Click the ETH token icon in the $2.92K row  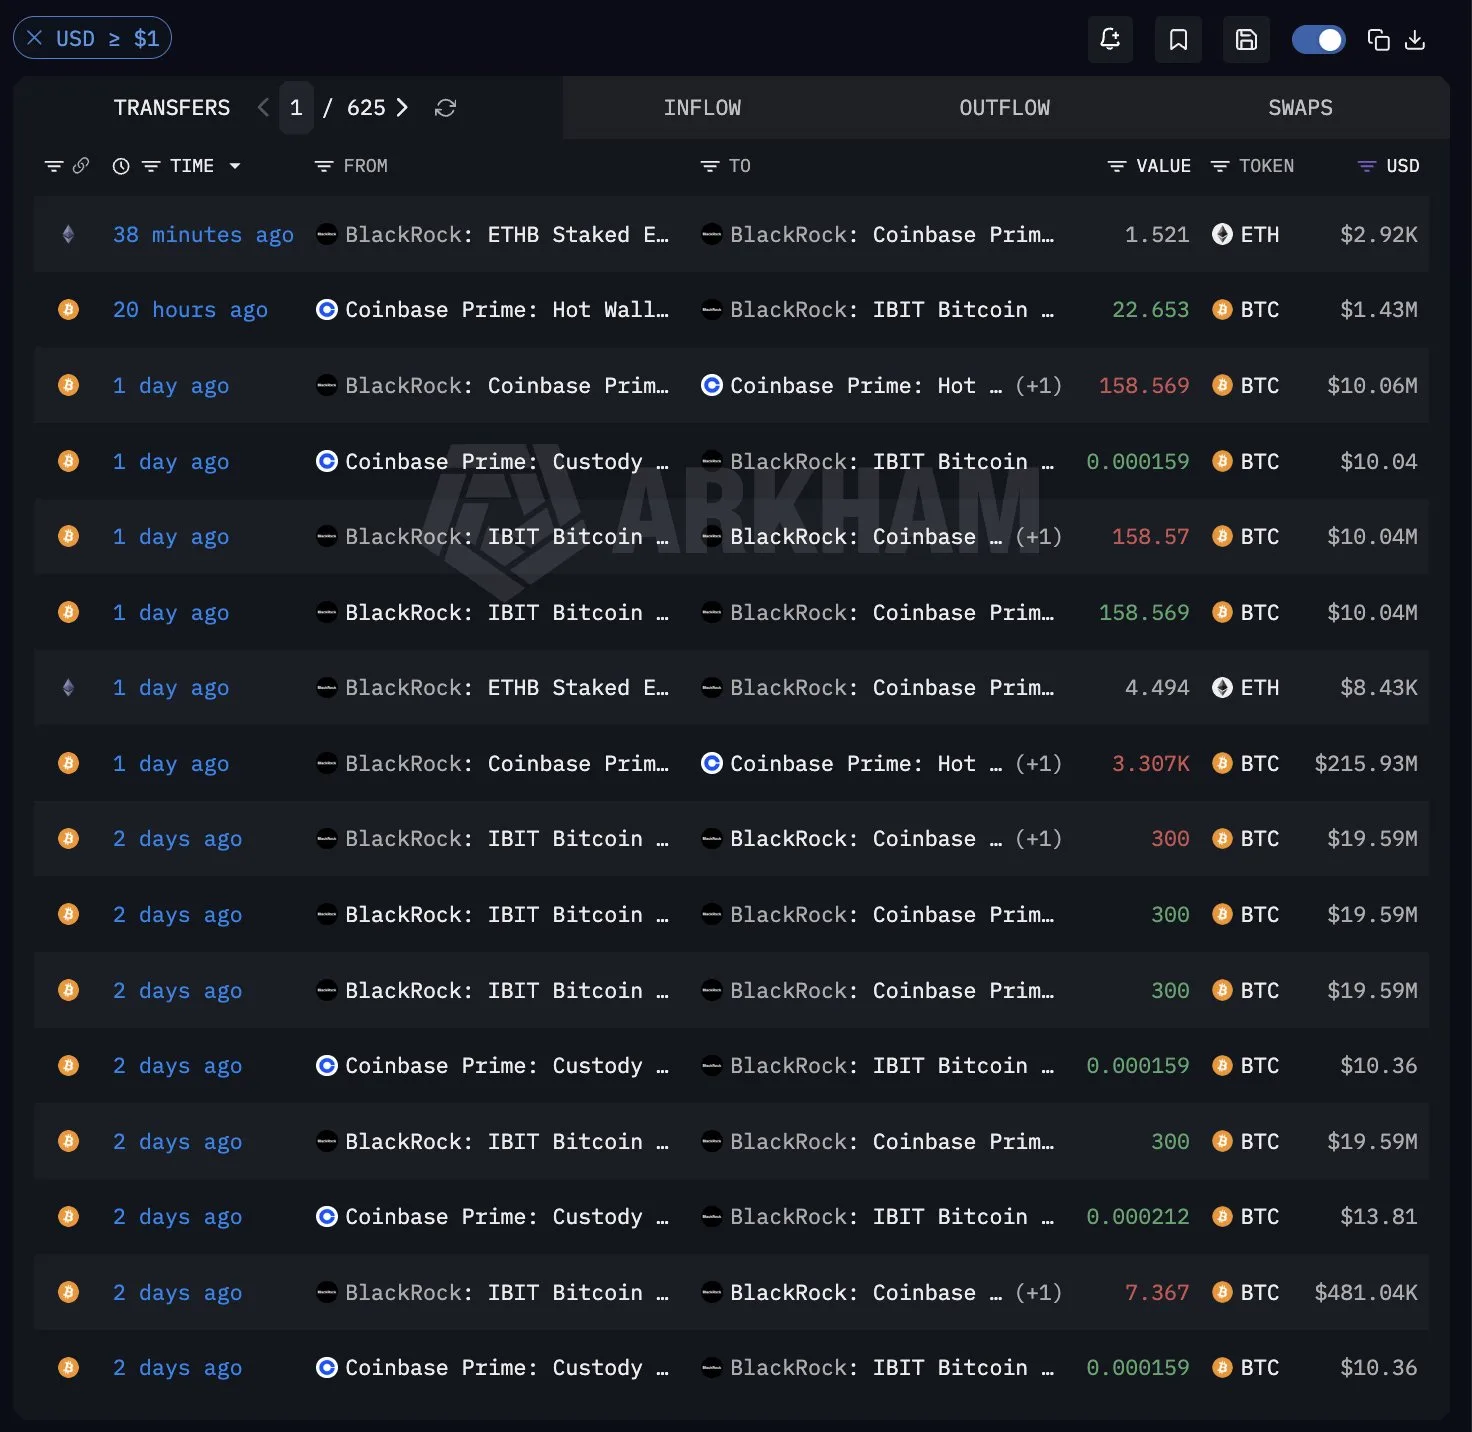(1222, 235)
